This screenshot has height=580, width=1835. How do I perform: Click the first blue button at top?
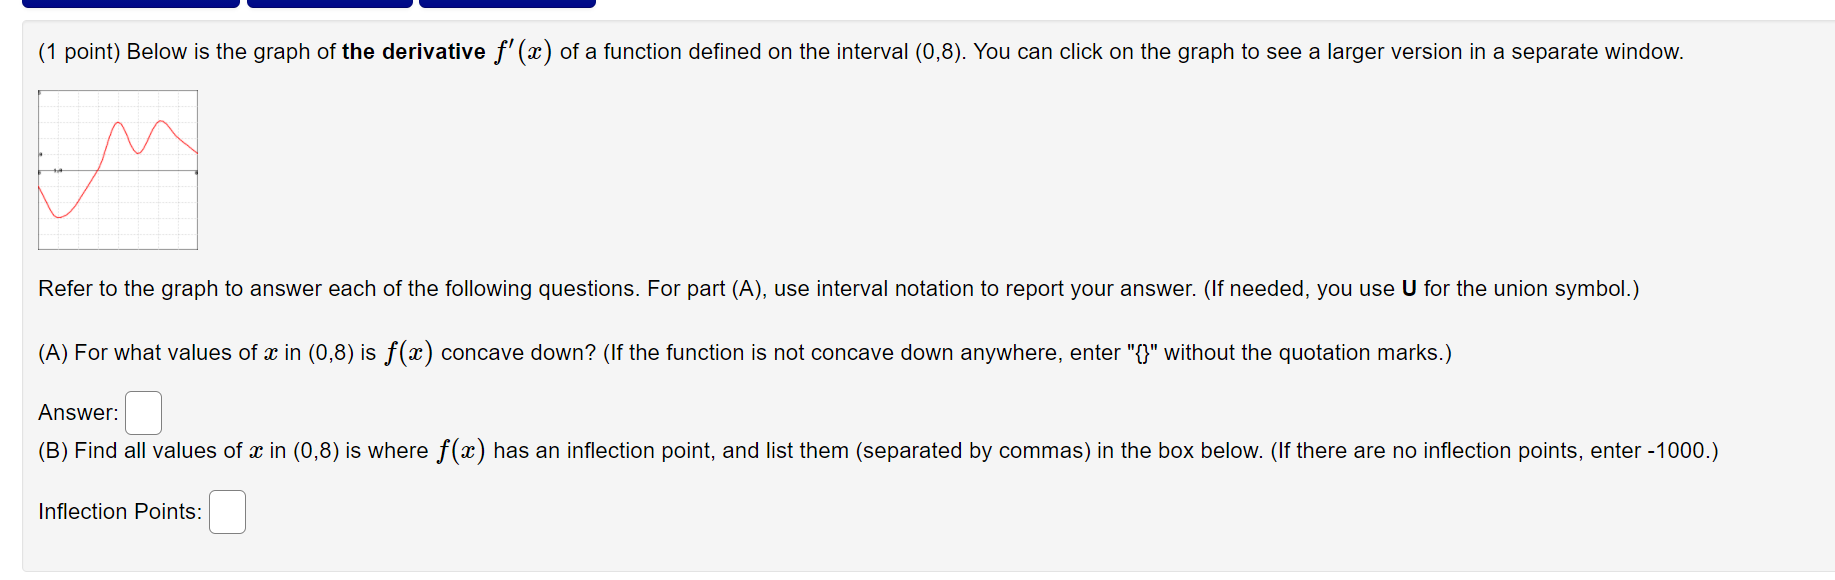[130, 3]
